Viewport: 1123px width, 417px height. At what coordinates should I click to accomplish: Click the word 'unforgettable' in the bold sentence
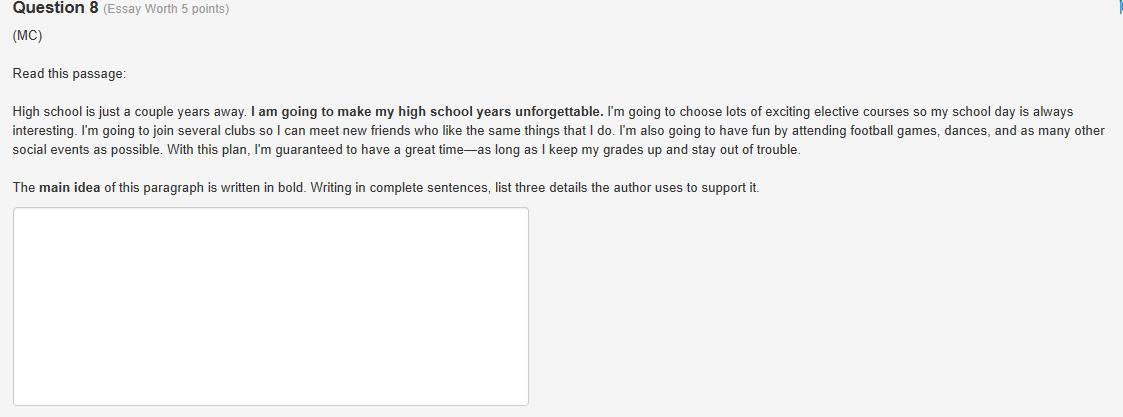click(559, 112)
